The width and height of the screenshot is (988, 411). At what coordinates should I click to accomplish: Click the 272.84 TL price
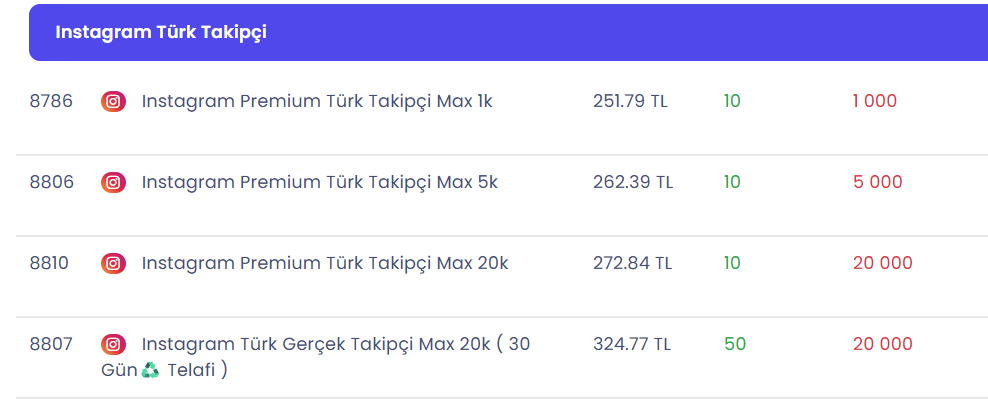[633, 263]
